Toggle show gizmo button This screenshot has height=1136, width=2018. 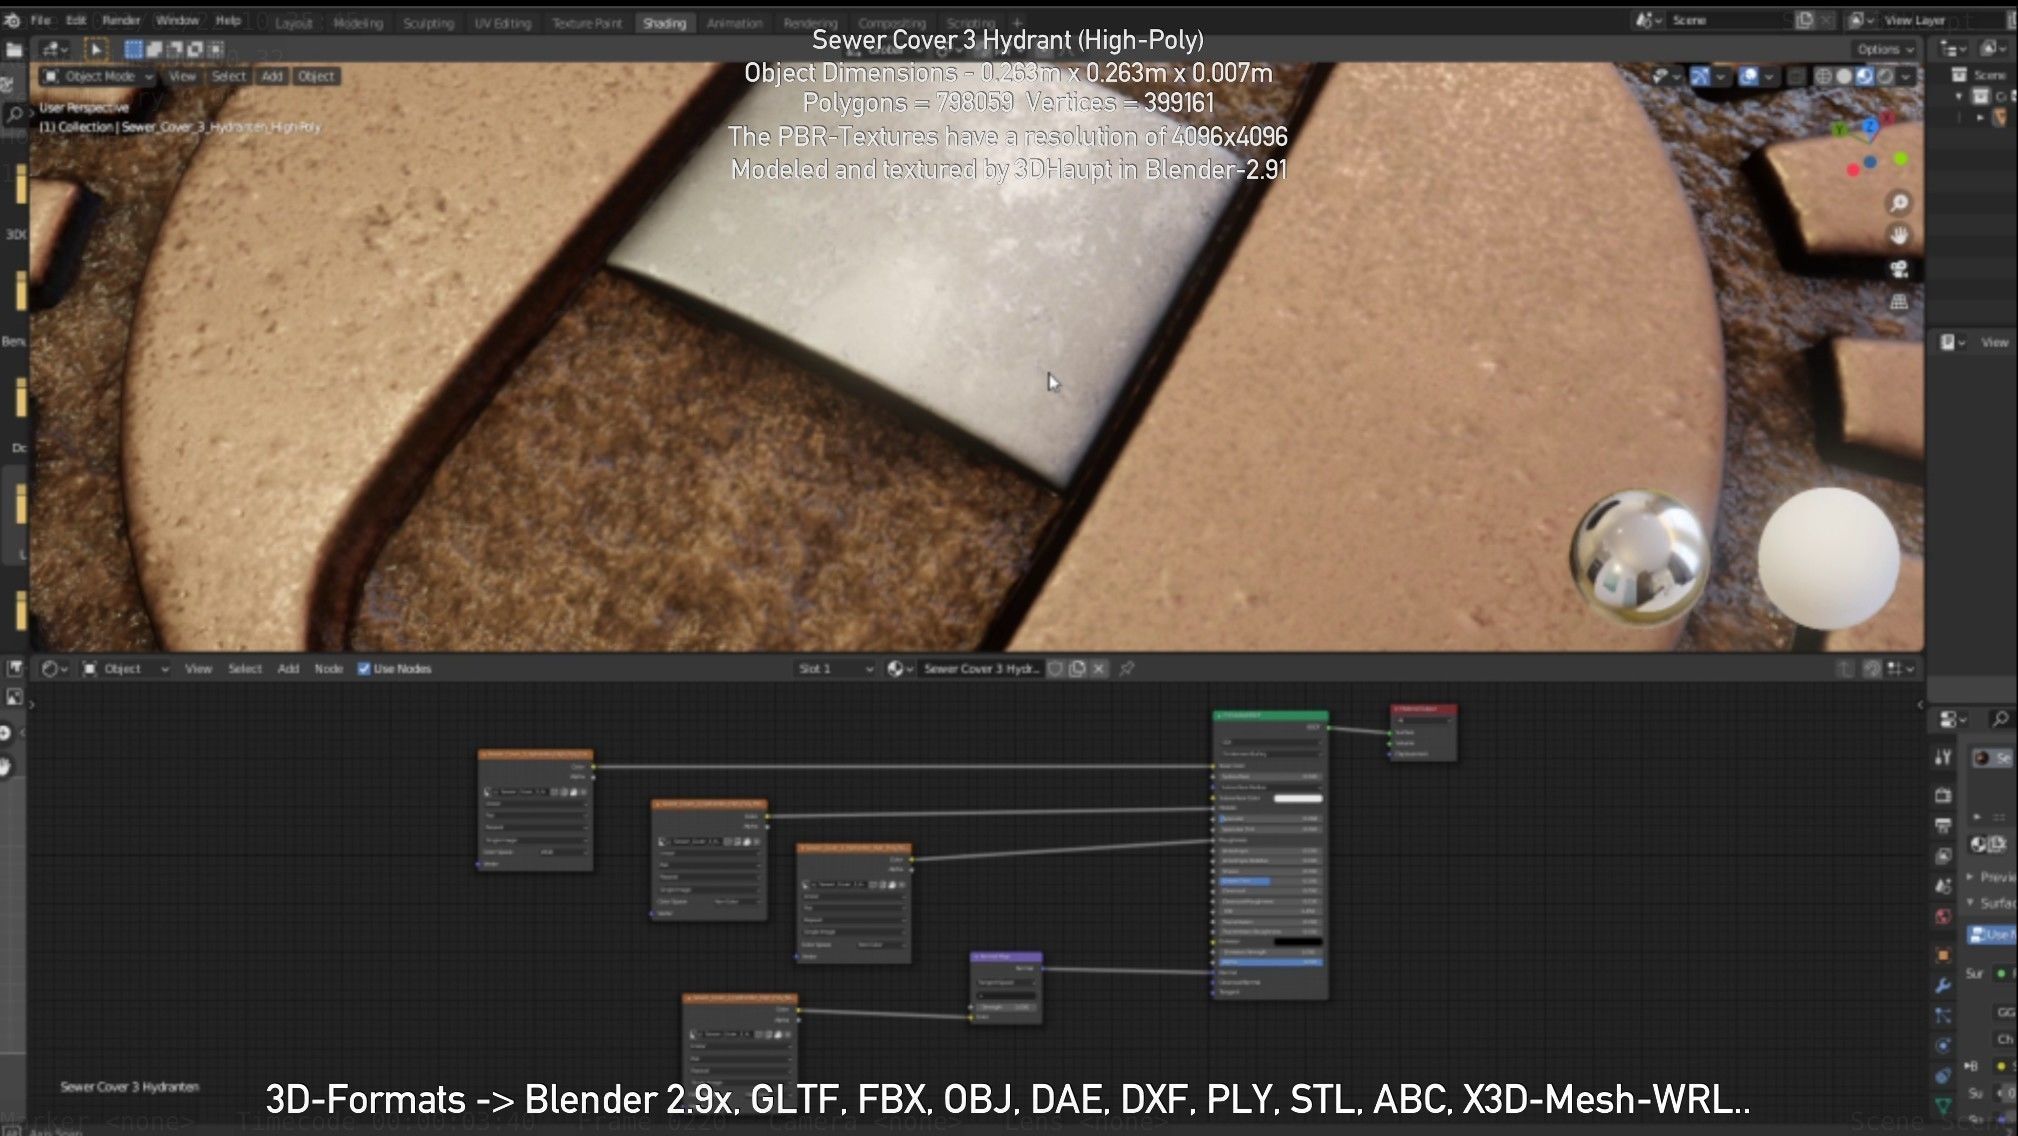pyautogui.click(x=1699, y=76)
